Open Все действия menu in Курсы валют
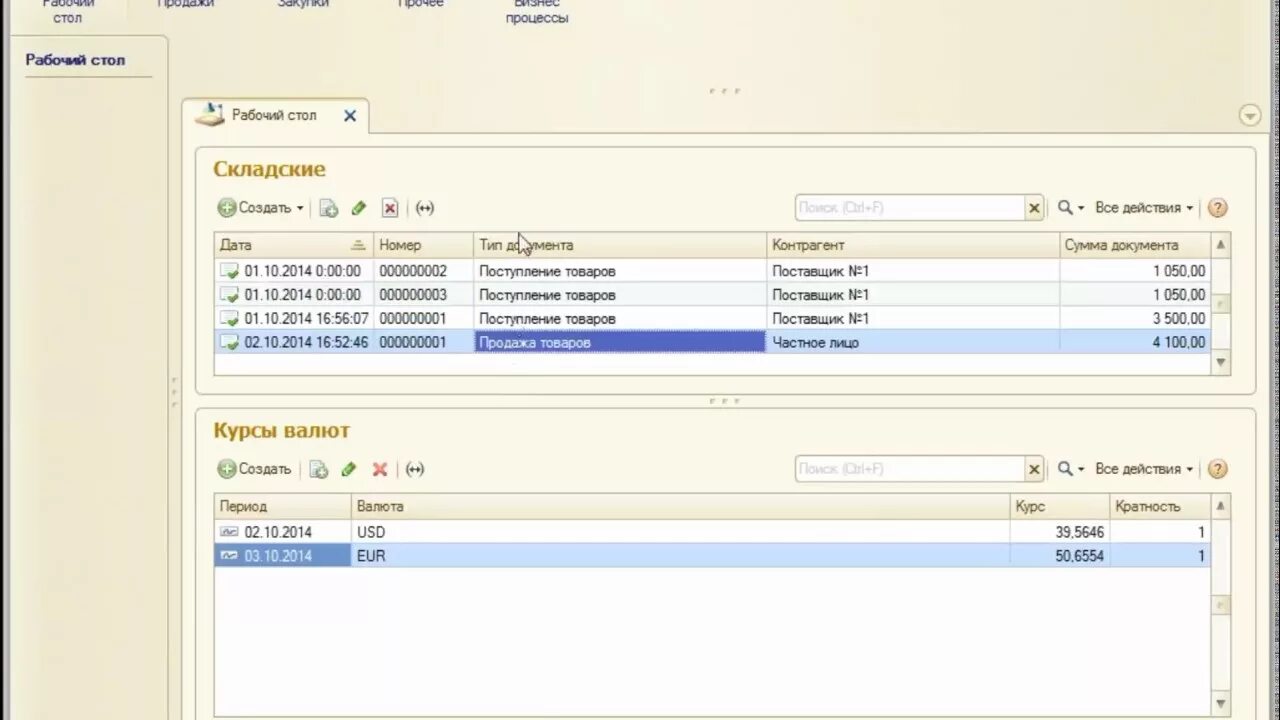This screenshot has width=1280, height=720. (1144, 469)
